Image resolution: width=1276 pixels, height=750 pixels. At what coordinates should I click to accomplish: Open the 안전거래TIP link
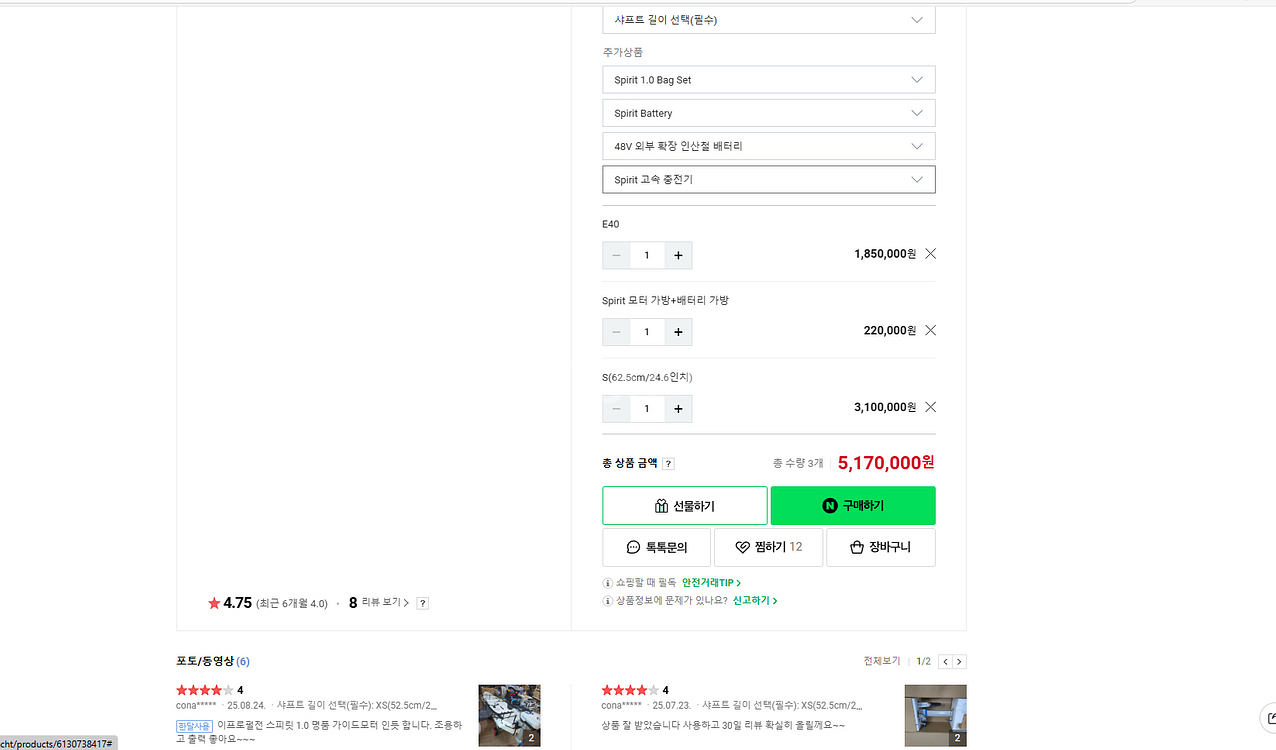tap(710, 582)
